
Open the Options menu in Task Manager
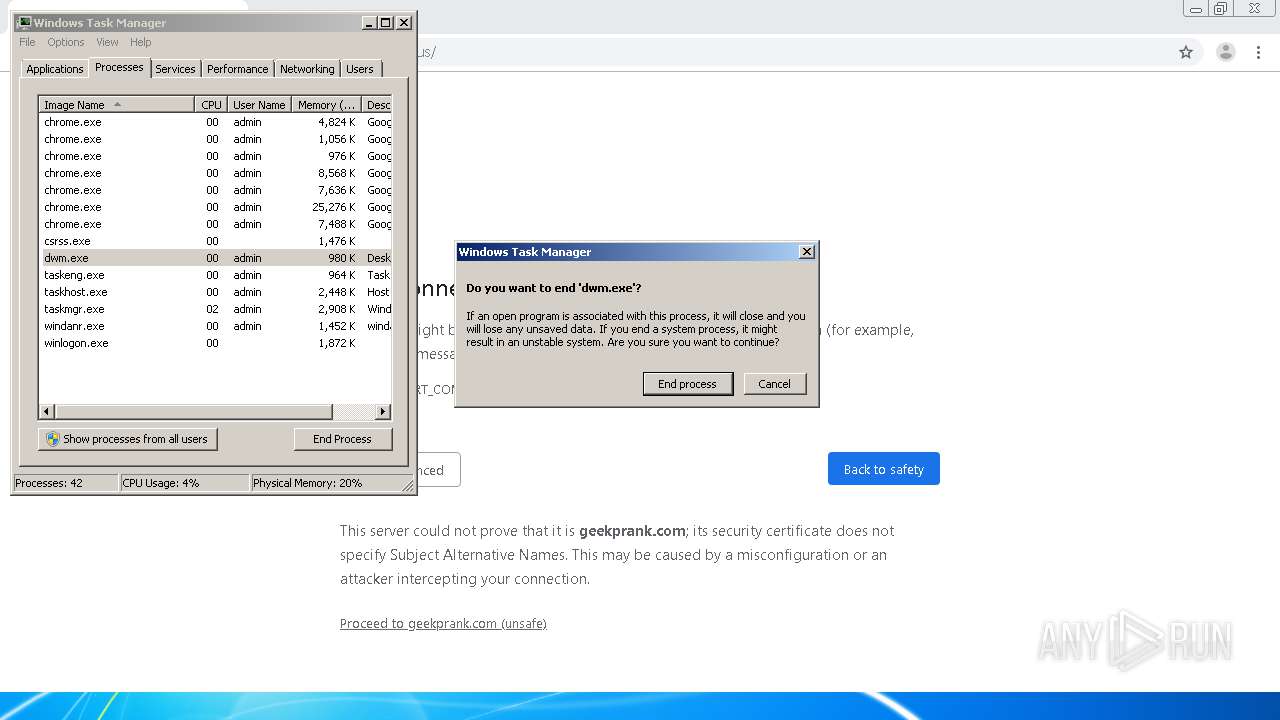66,42
